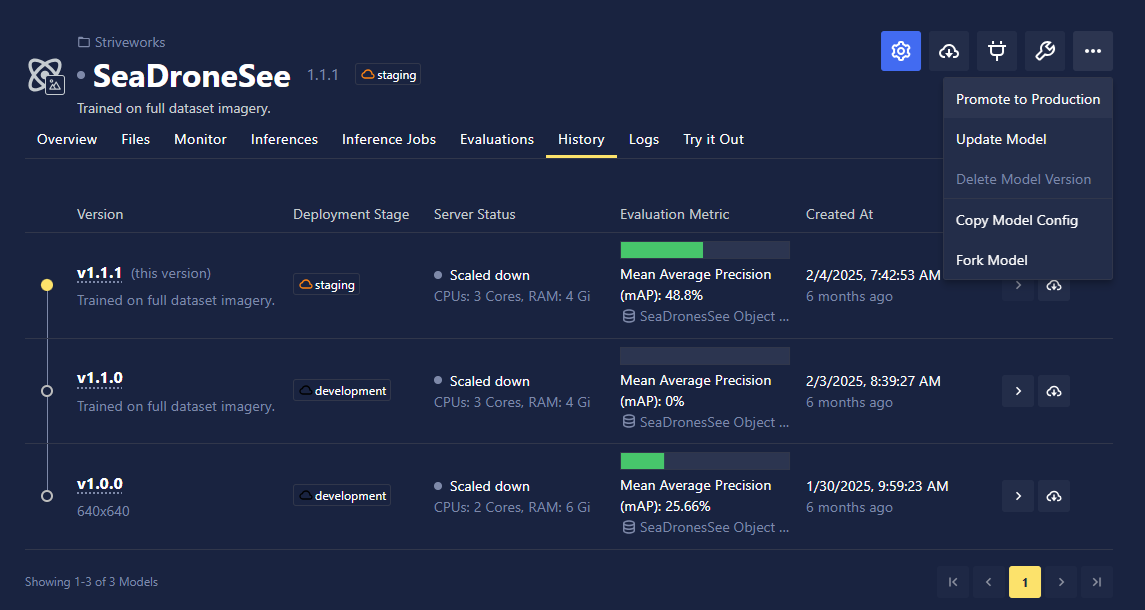This screenshot has width=1145, height=610.
Task: Select the disabled Delete Model Version entry
Action: [1027, 180]
